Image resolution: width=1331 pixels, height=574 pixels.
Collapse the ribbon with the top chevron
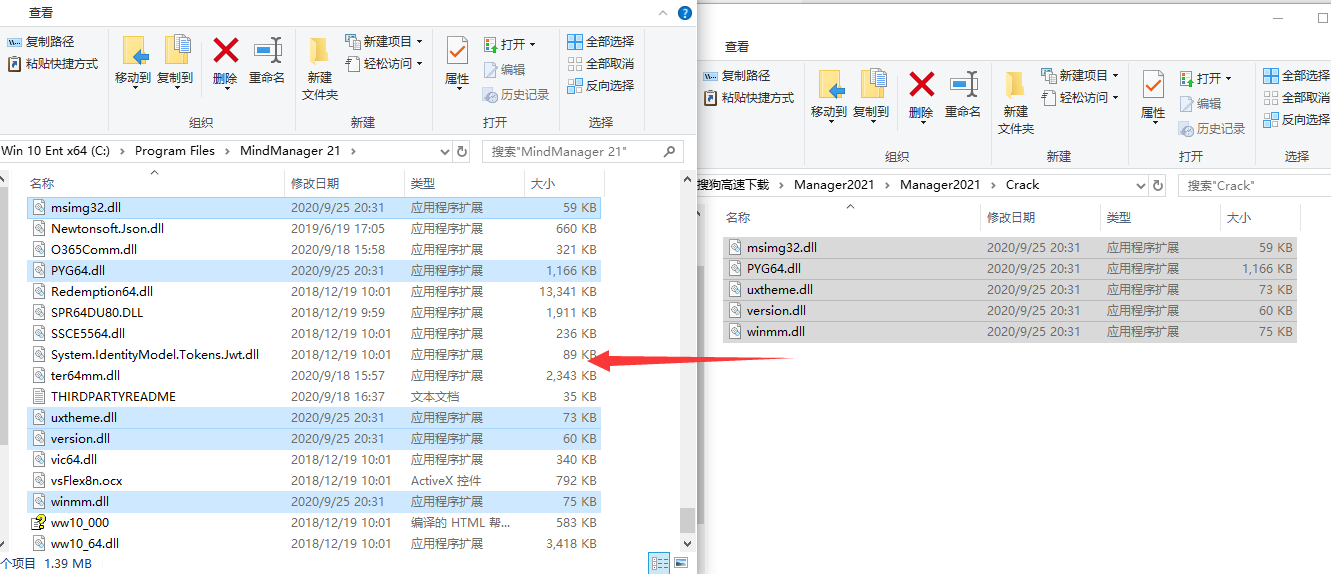click(x=663, y=13)
